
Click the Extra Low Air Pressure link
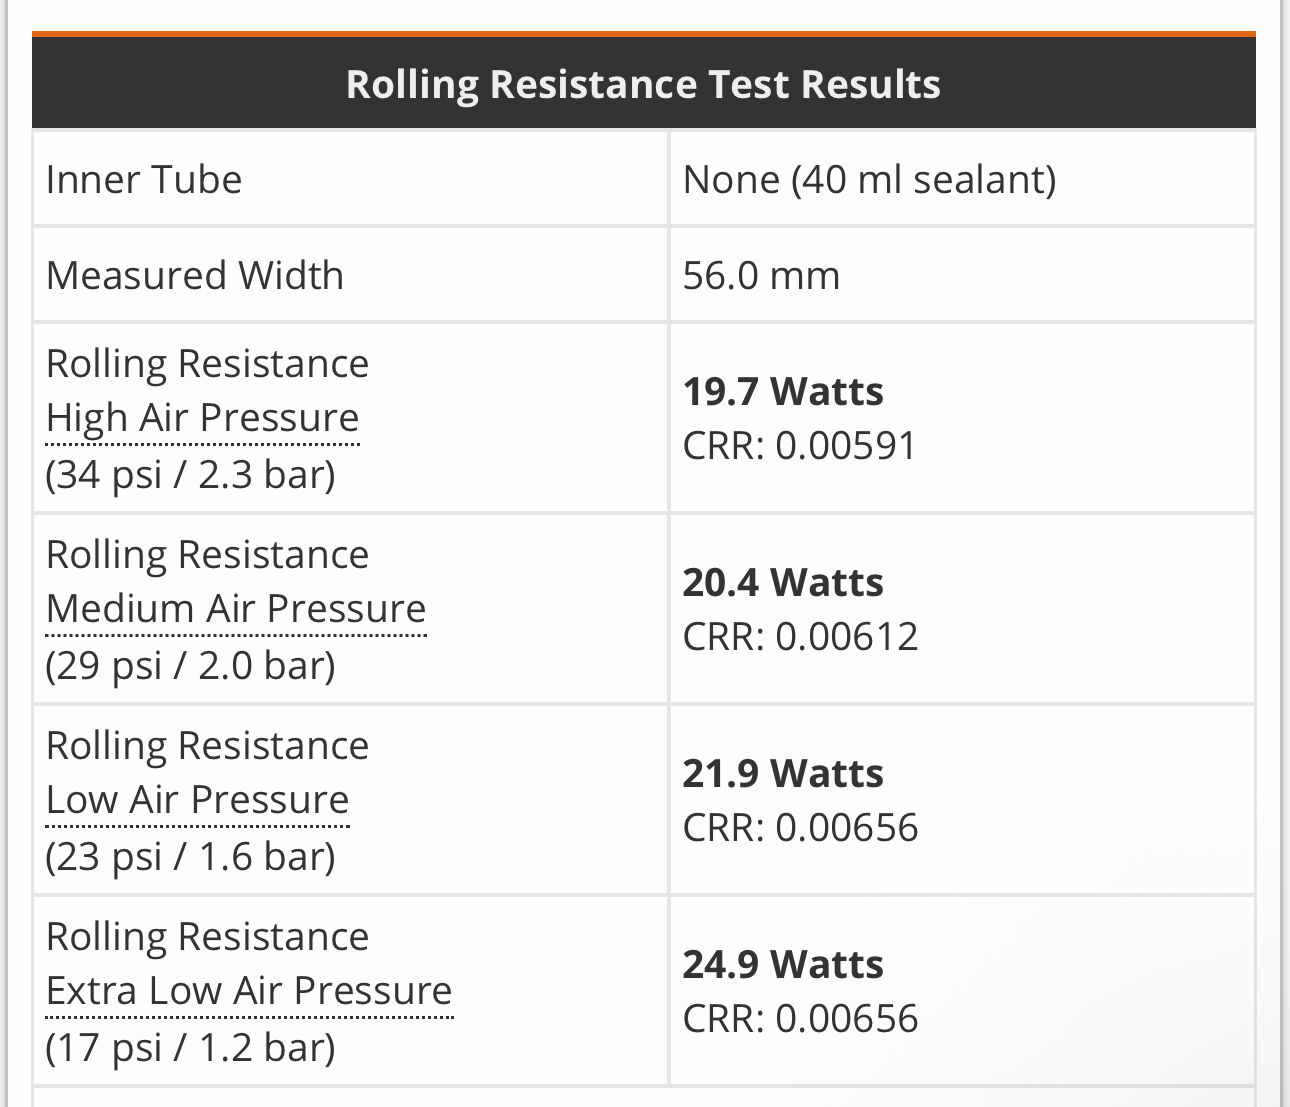point(249,991)
